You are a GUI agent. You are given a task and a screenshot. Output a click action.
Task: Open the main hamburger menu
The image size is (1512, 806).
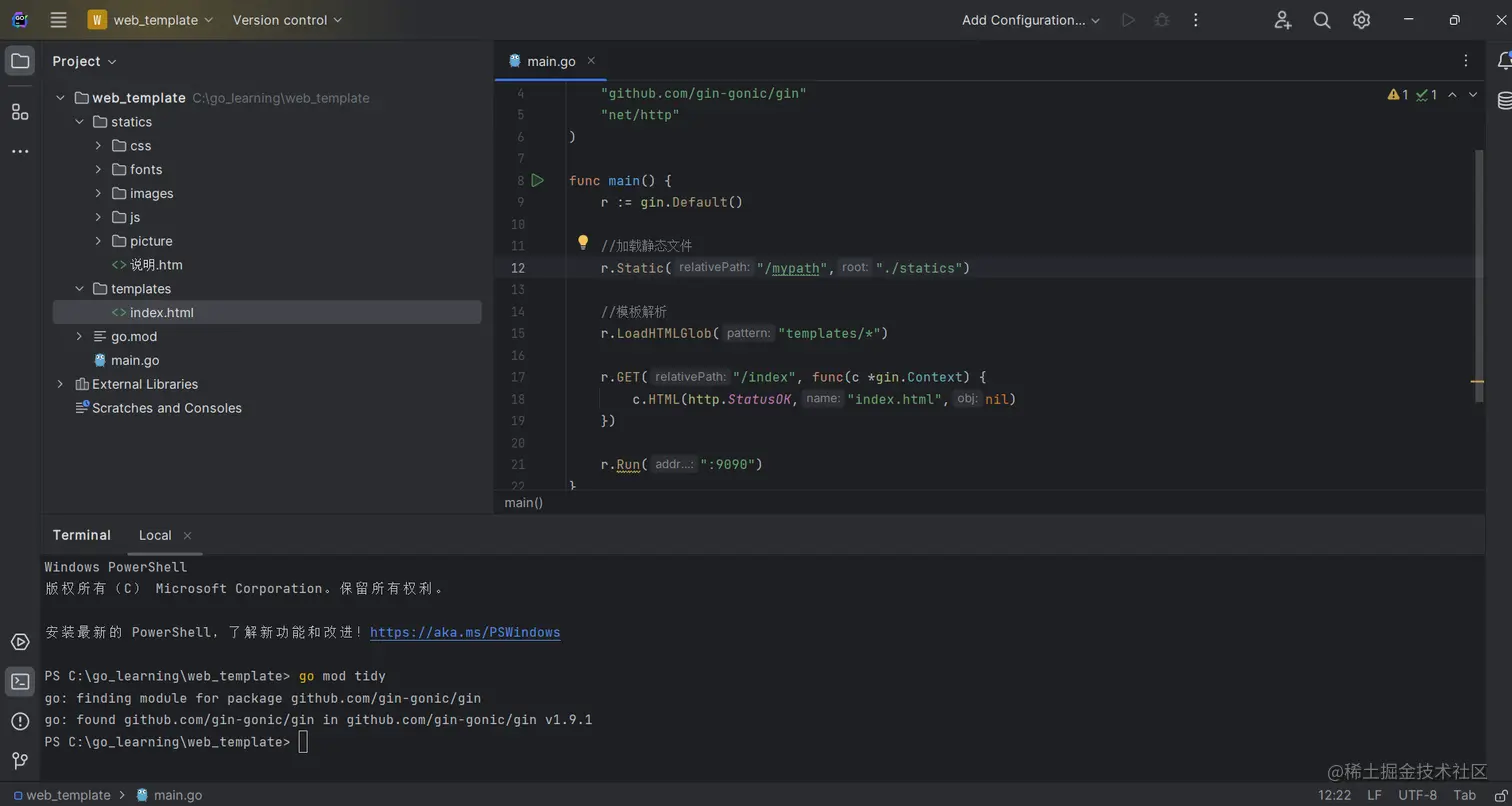(x=58, y=20)
